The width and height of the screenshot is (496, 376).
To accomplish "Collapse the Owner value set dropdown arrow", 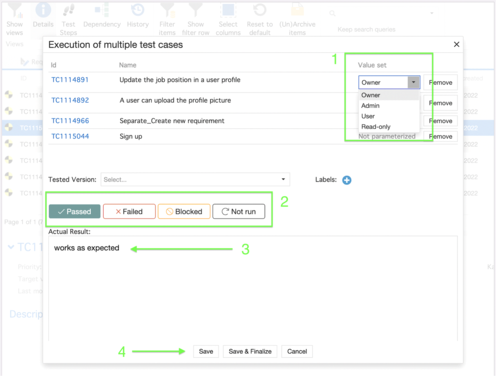I will (413, 82).
